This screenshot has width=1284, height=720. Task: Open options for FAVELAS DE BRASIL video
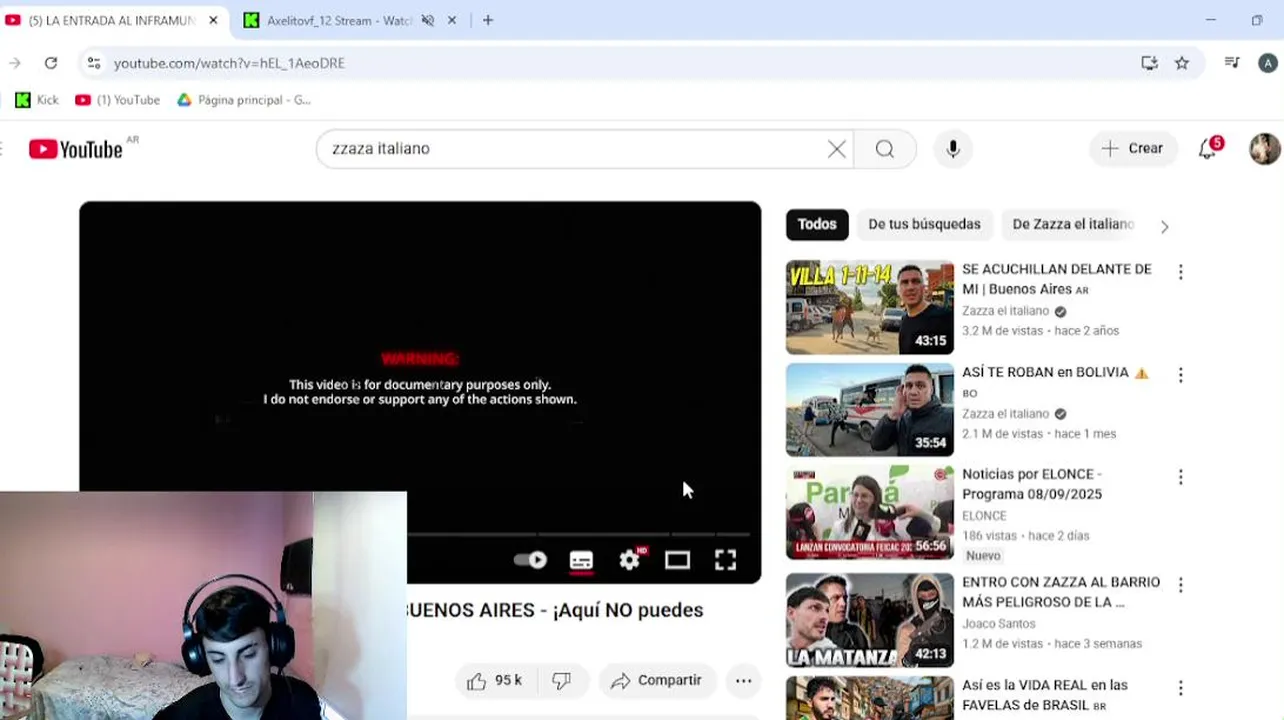coord(1181,688)
